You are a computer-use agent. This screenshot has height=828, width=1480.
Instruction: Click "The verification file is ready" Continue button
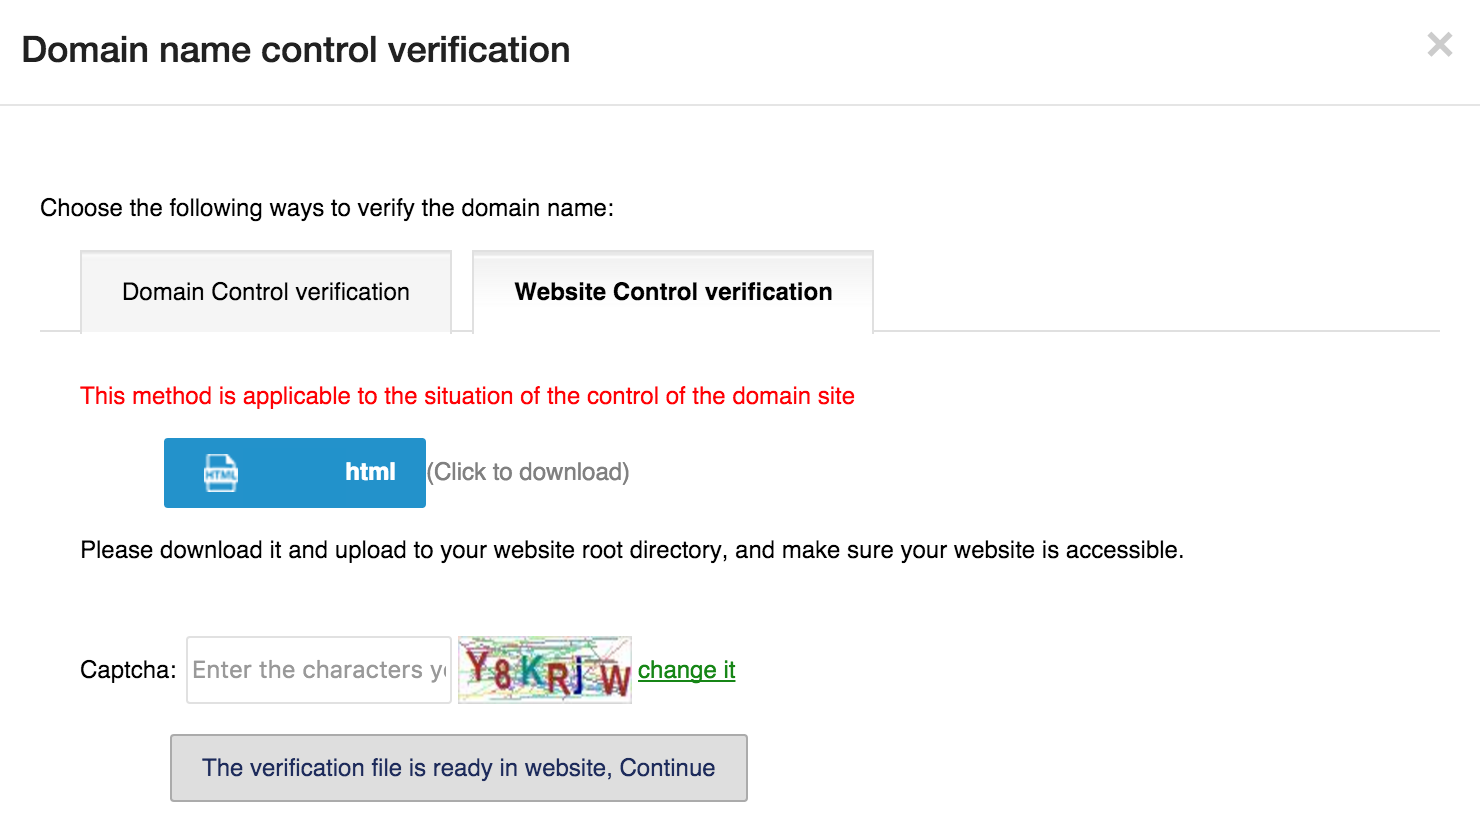click(x=459, y=768)
